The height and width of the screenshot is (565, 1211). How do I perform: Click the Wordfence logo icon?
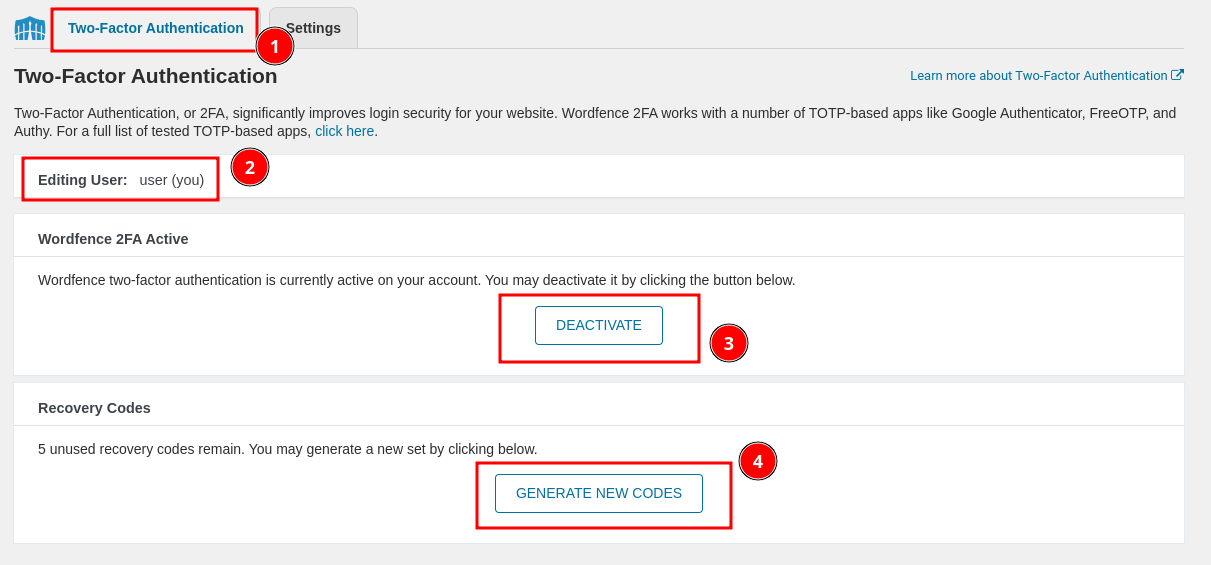click(x=30, y=28)
